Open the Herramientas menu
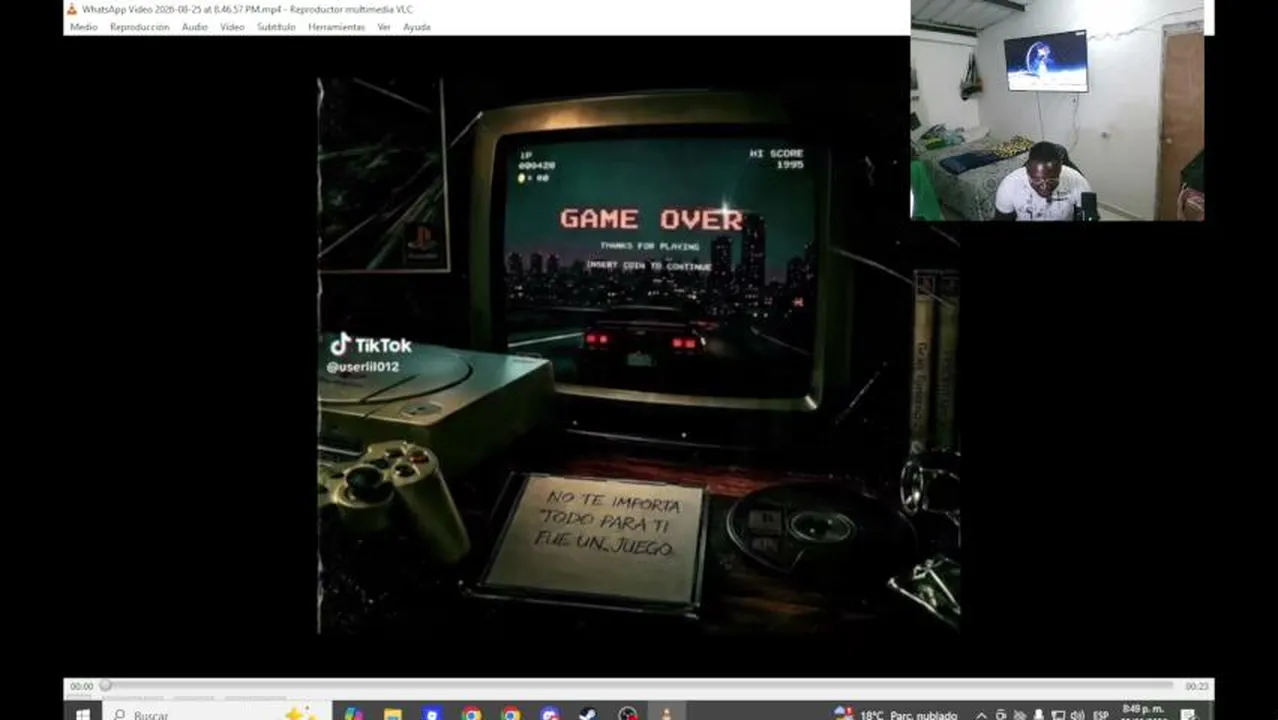 [336, 27]
